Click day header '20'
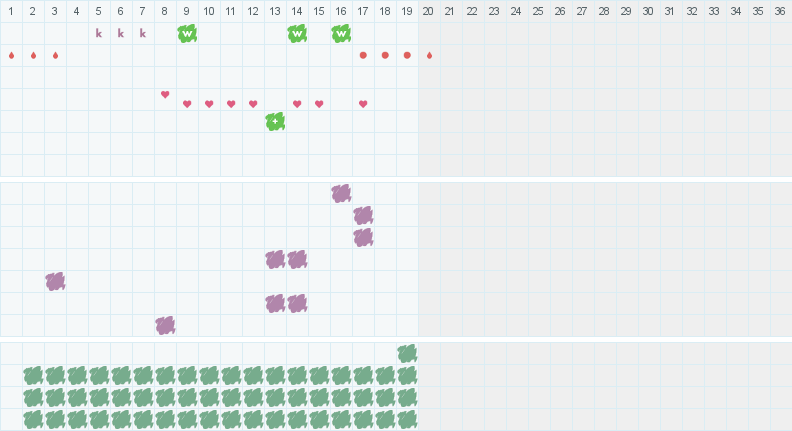The image size is (792, 431). pyautogui.click(x=428, y=11)
